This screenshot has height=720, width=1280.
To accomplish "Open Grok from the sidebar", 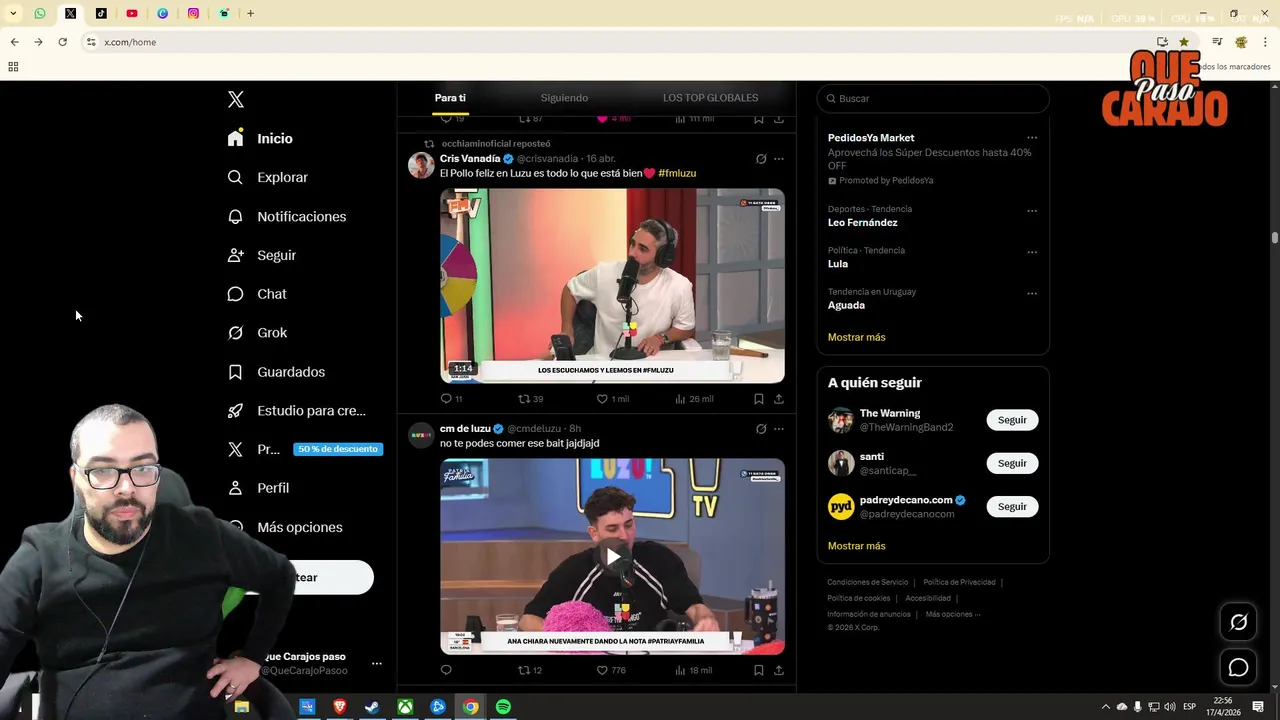I will (x=257, y=333).
